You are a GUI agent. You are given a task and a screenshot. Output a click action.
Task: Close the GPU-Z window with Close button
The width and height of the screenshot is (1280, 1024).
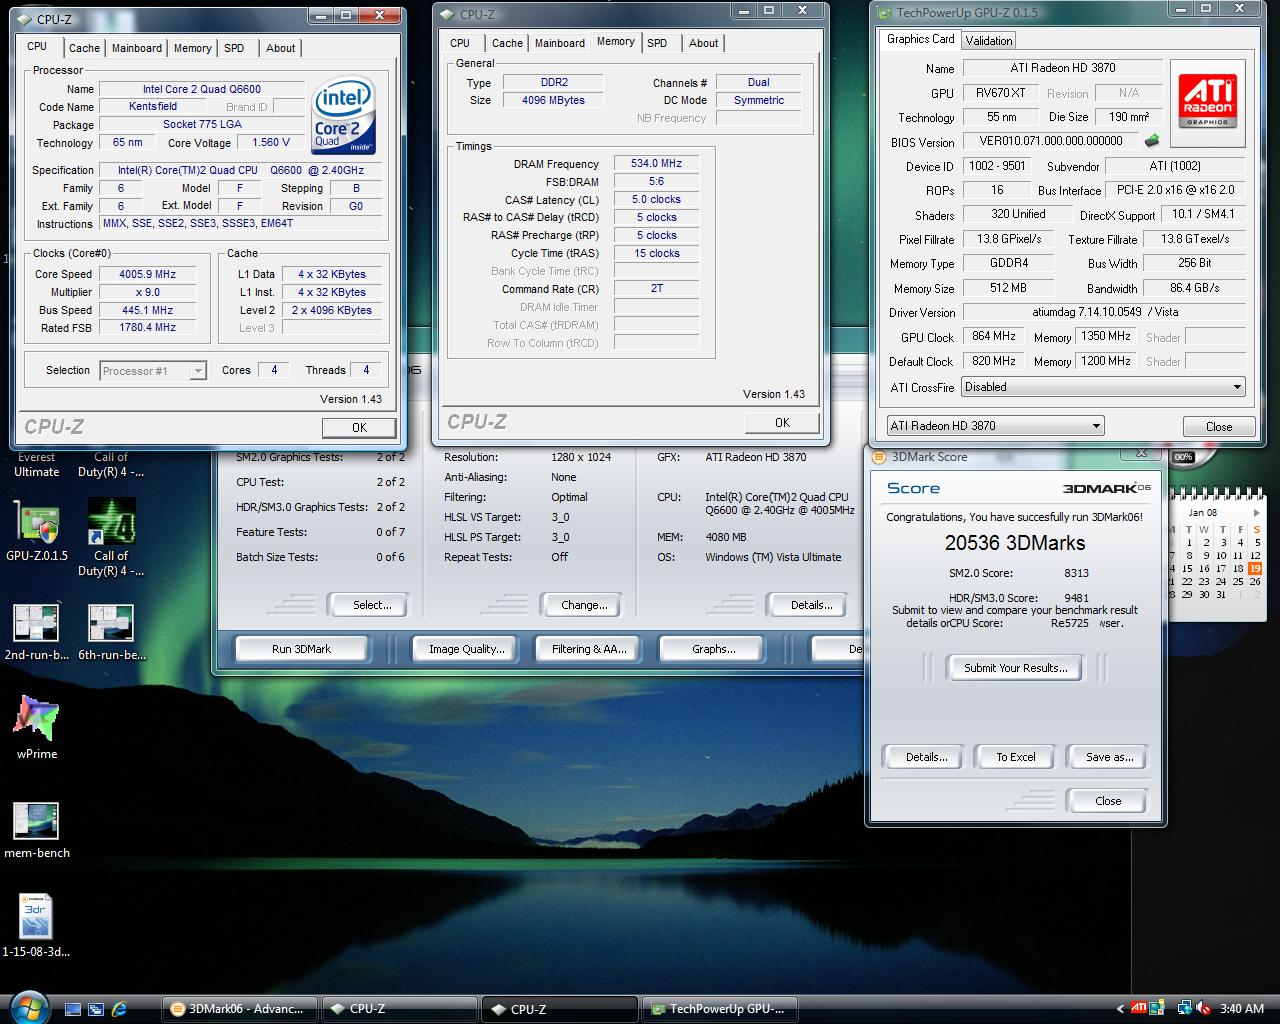(x=1219, y=426)
